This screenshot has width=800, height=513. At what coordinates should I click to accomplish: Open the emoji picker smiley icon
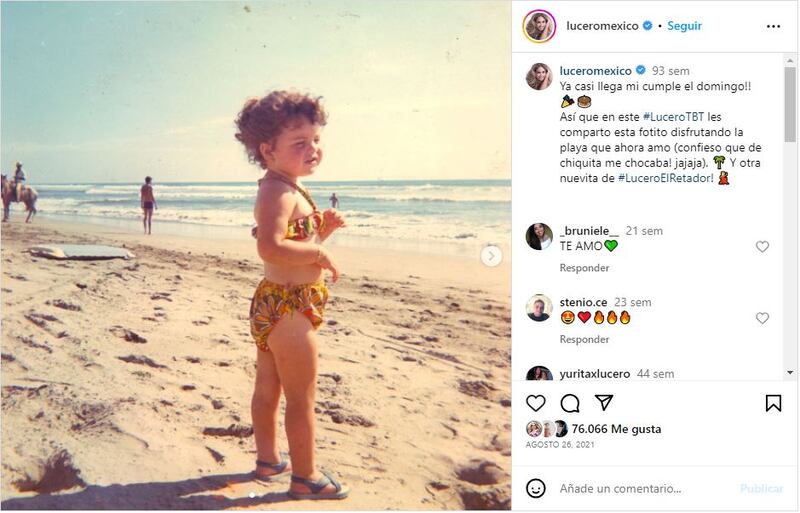coord(537,488)
